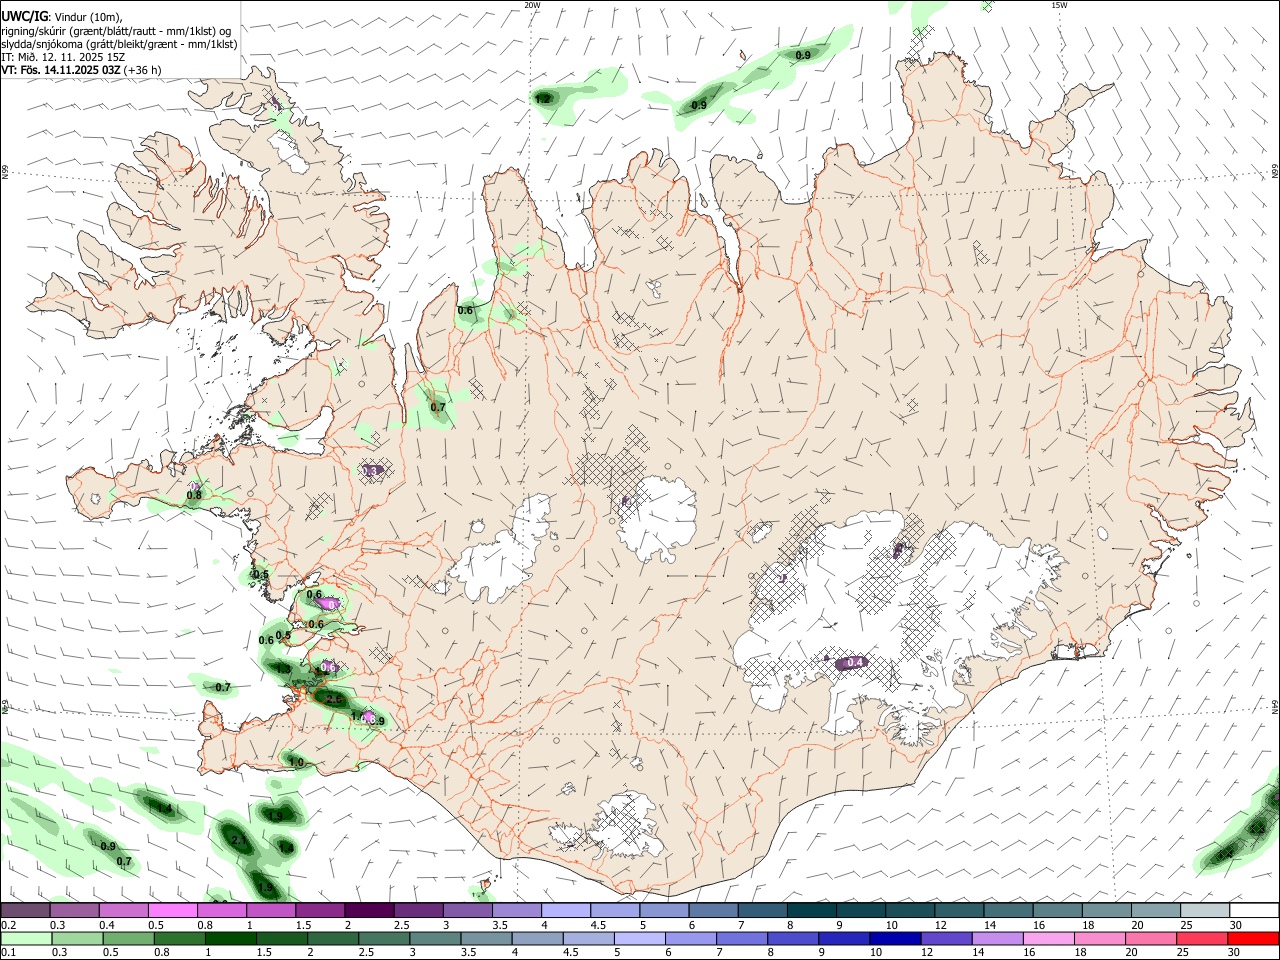Click the '0.8' rain label on the map
Screen dimensions: 1280x960
coord(194,495)
